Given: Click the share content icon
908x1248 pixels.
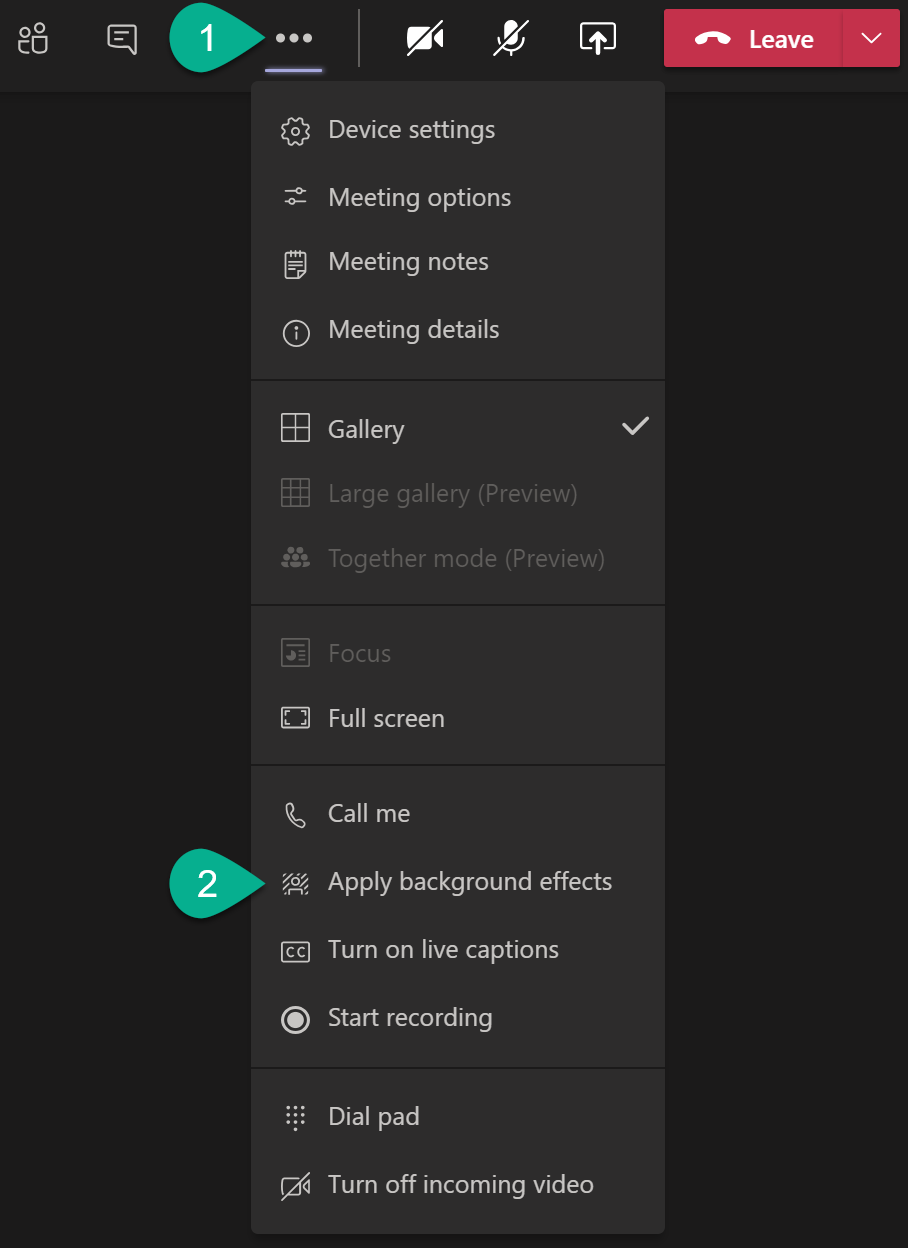Looking at the screenshot, I should point(597,39).
